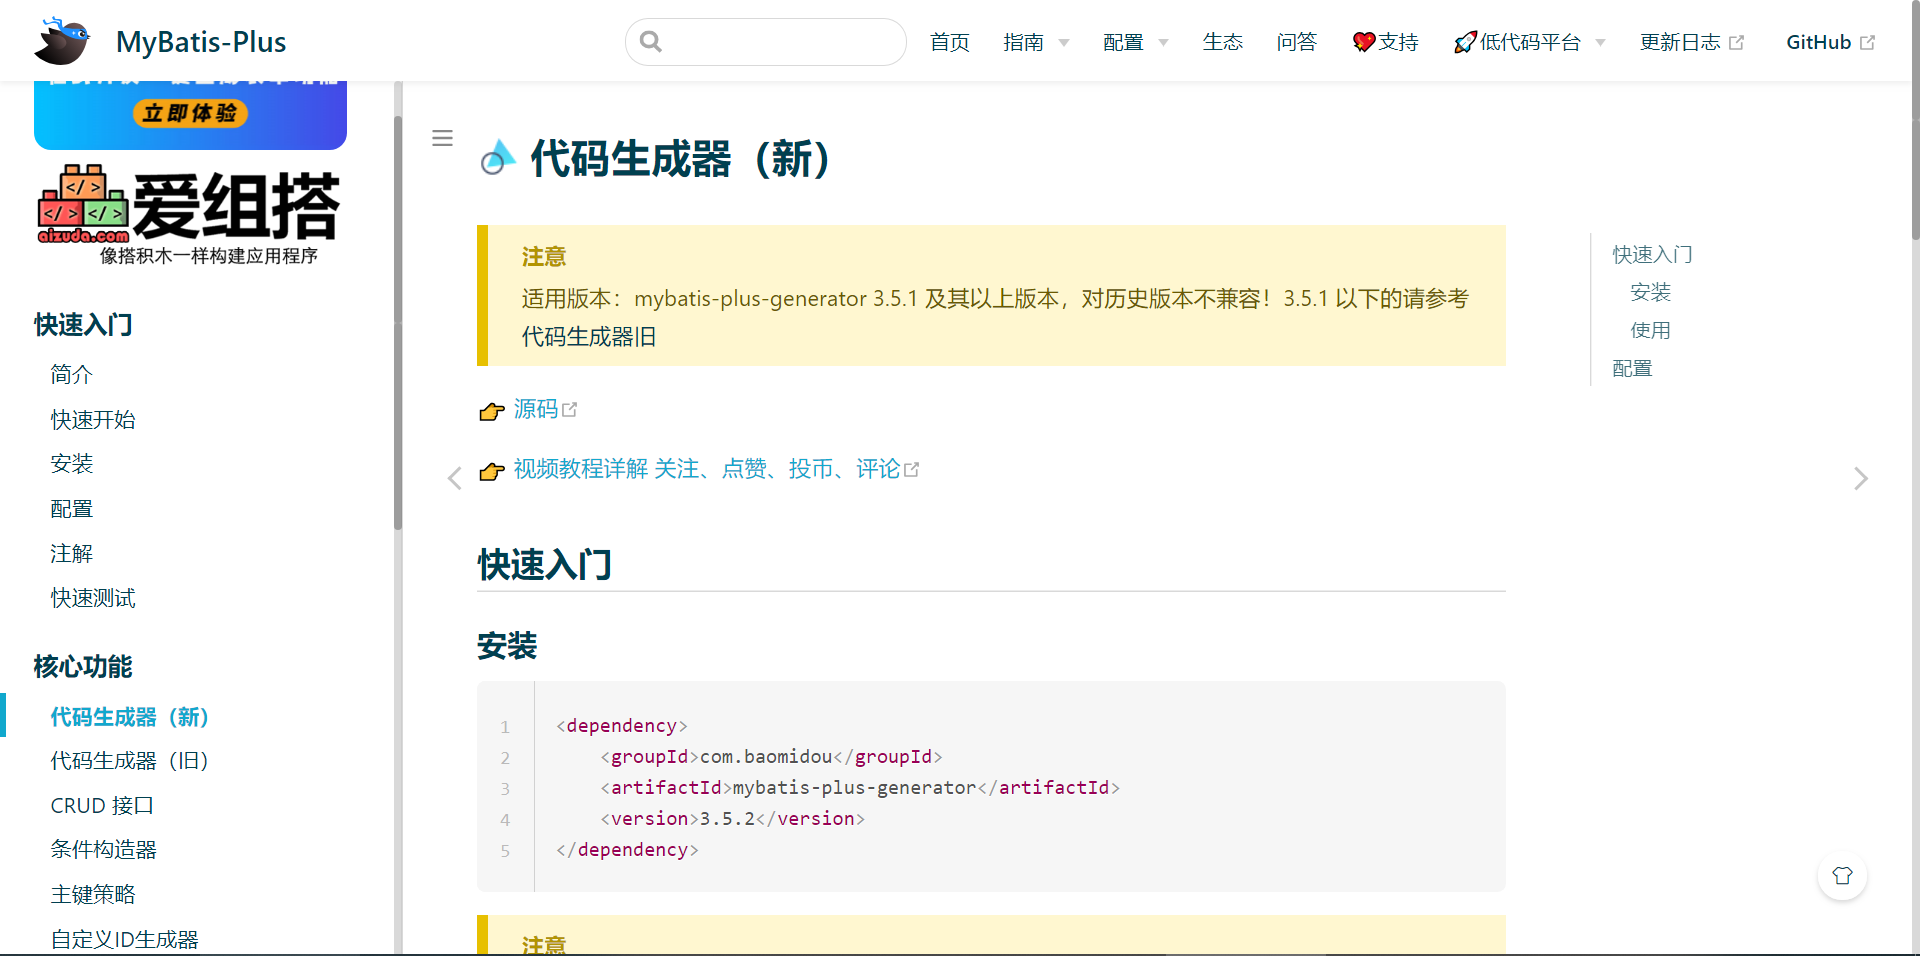Open sidebar item 注解

tap(72, 553)
